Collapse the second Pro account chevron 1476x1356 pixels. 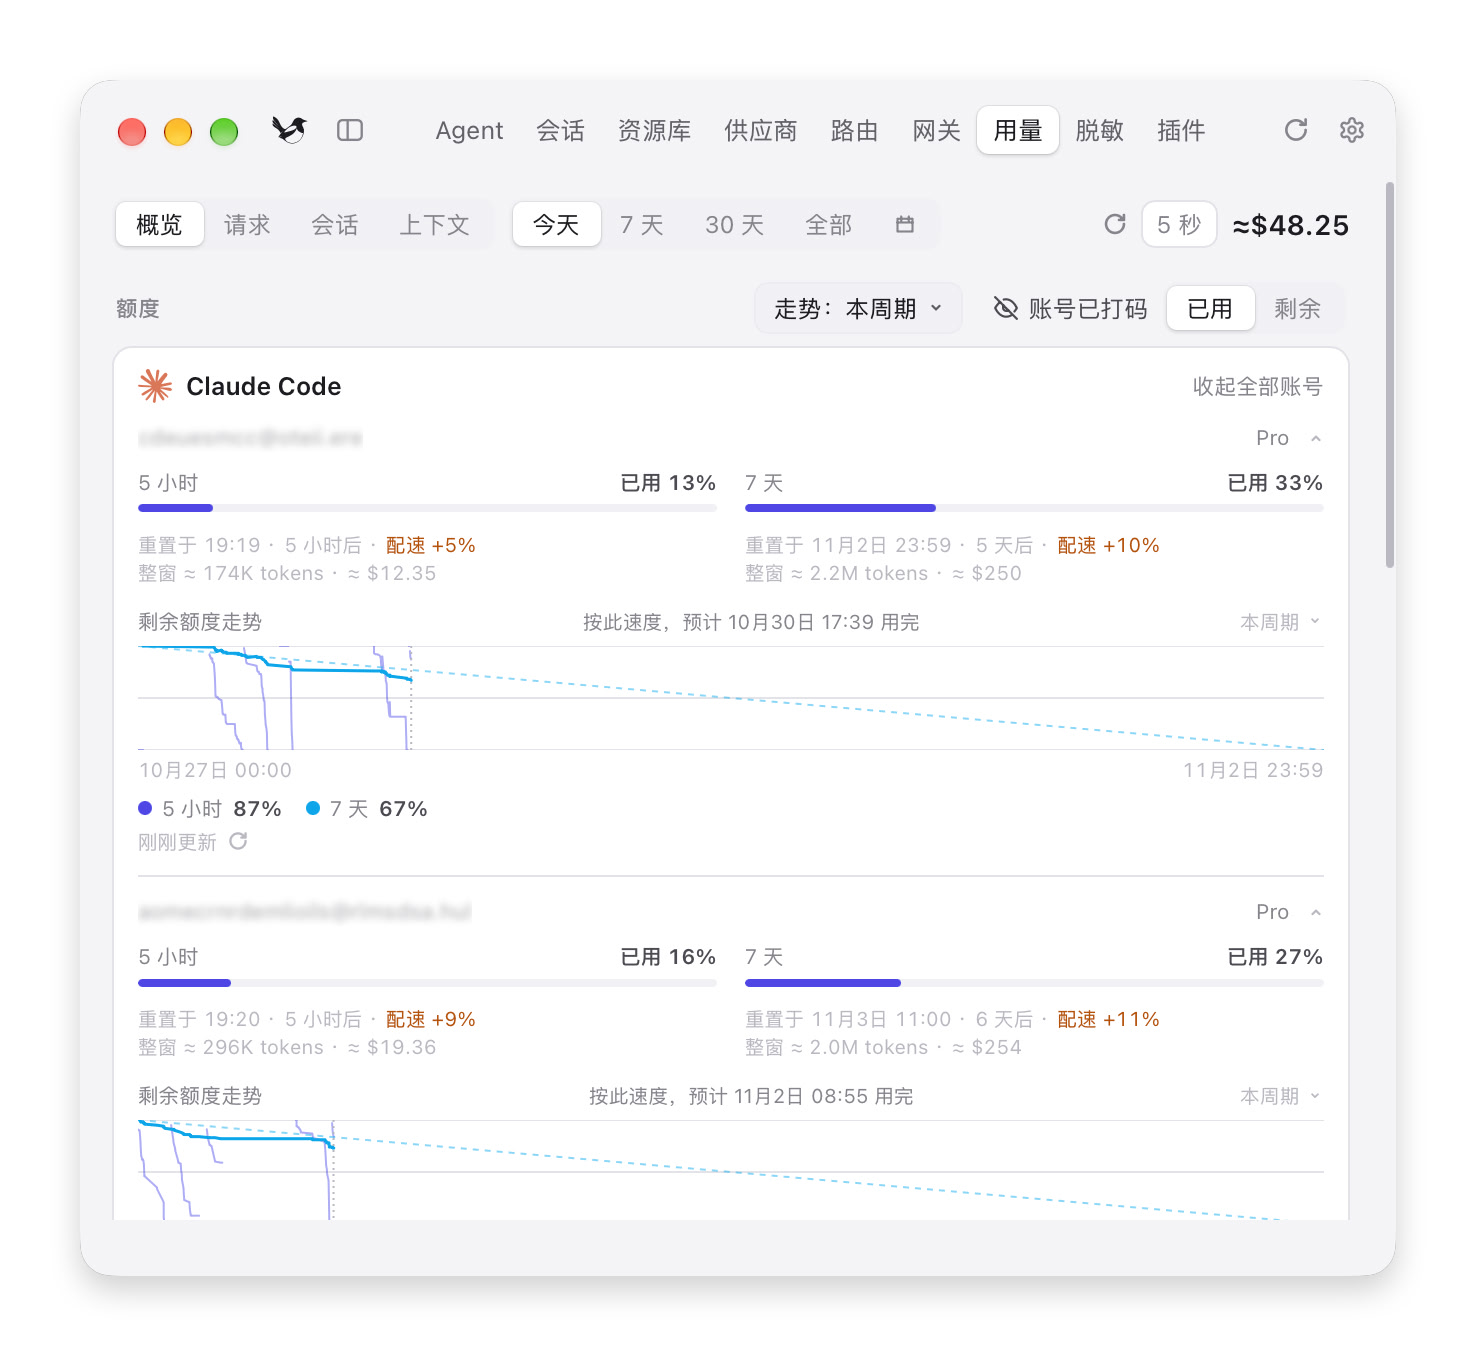[1316, 912]
